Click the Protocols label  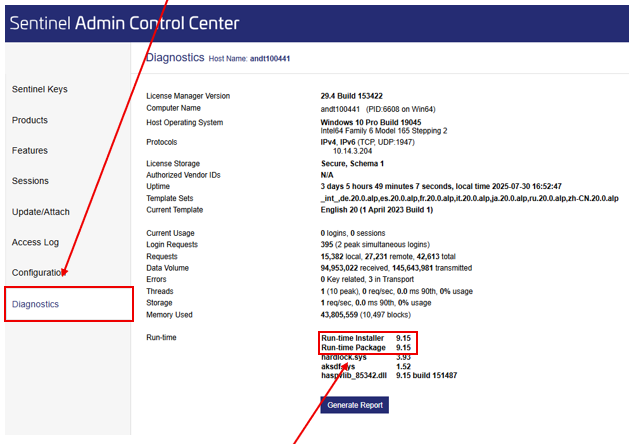click(x=161, y=142)
